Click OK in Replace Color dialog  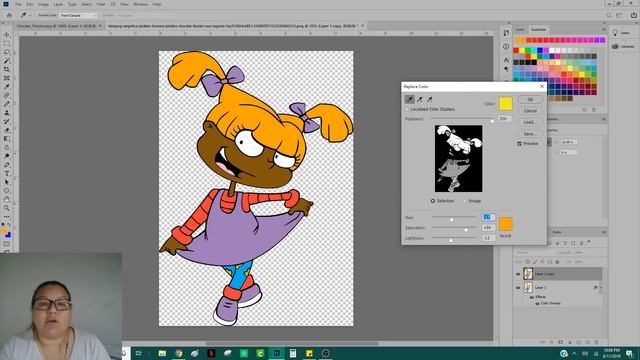coord(530,100)
